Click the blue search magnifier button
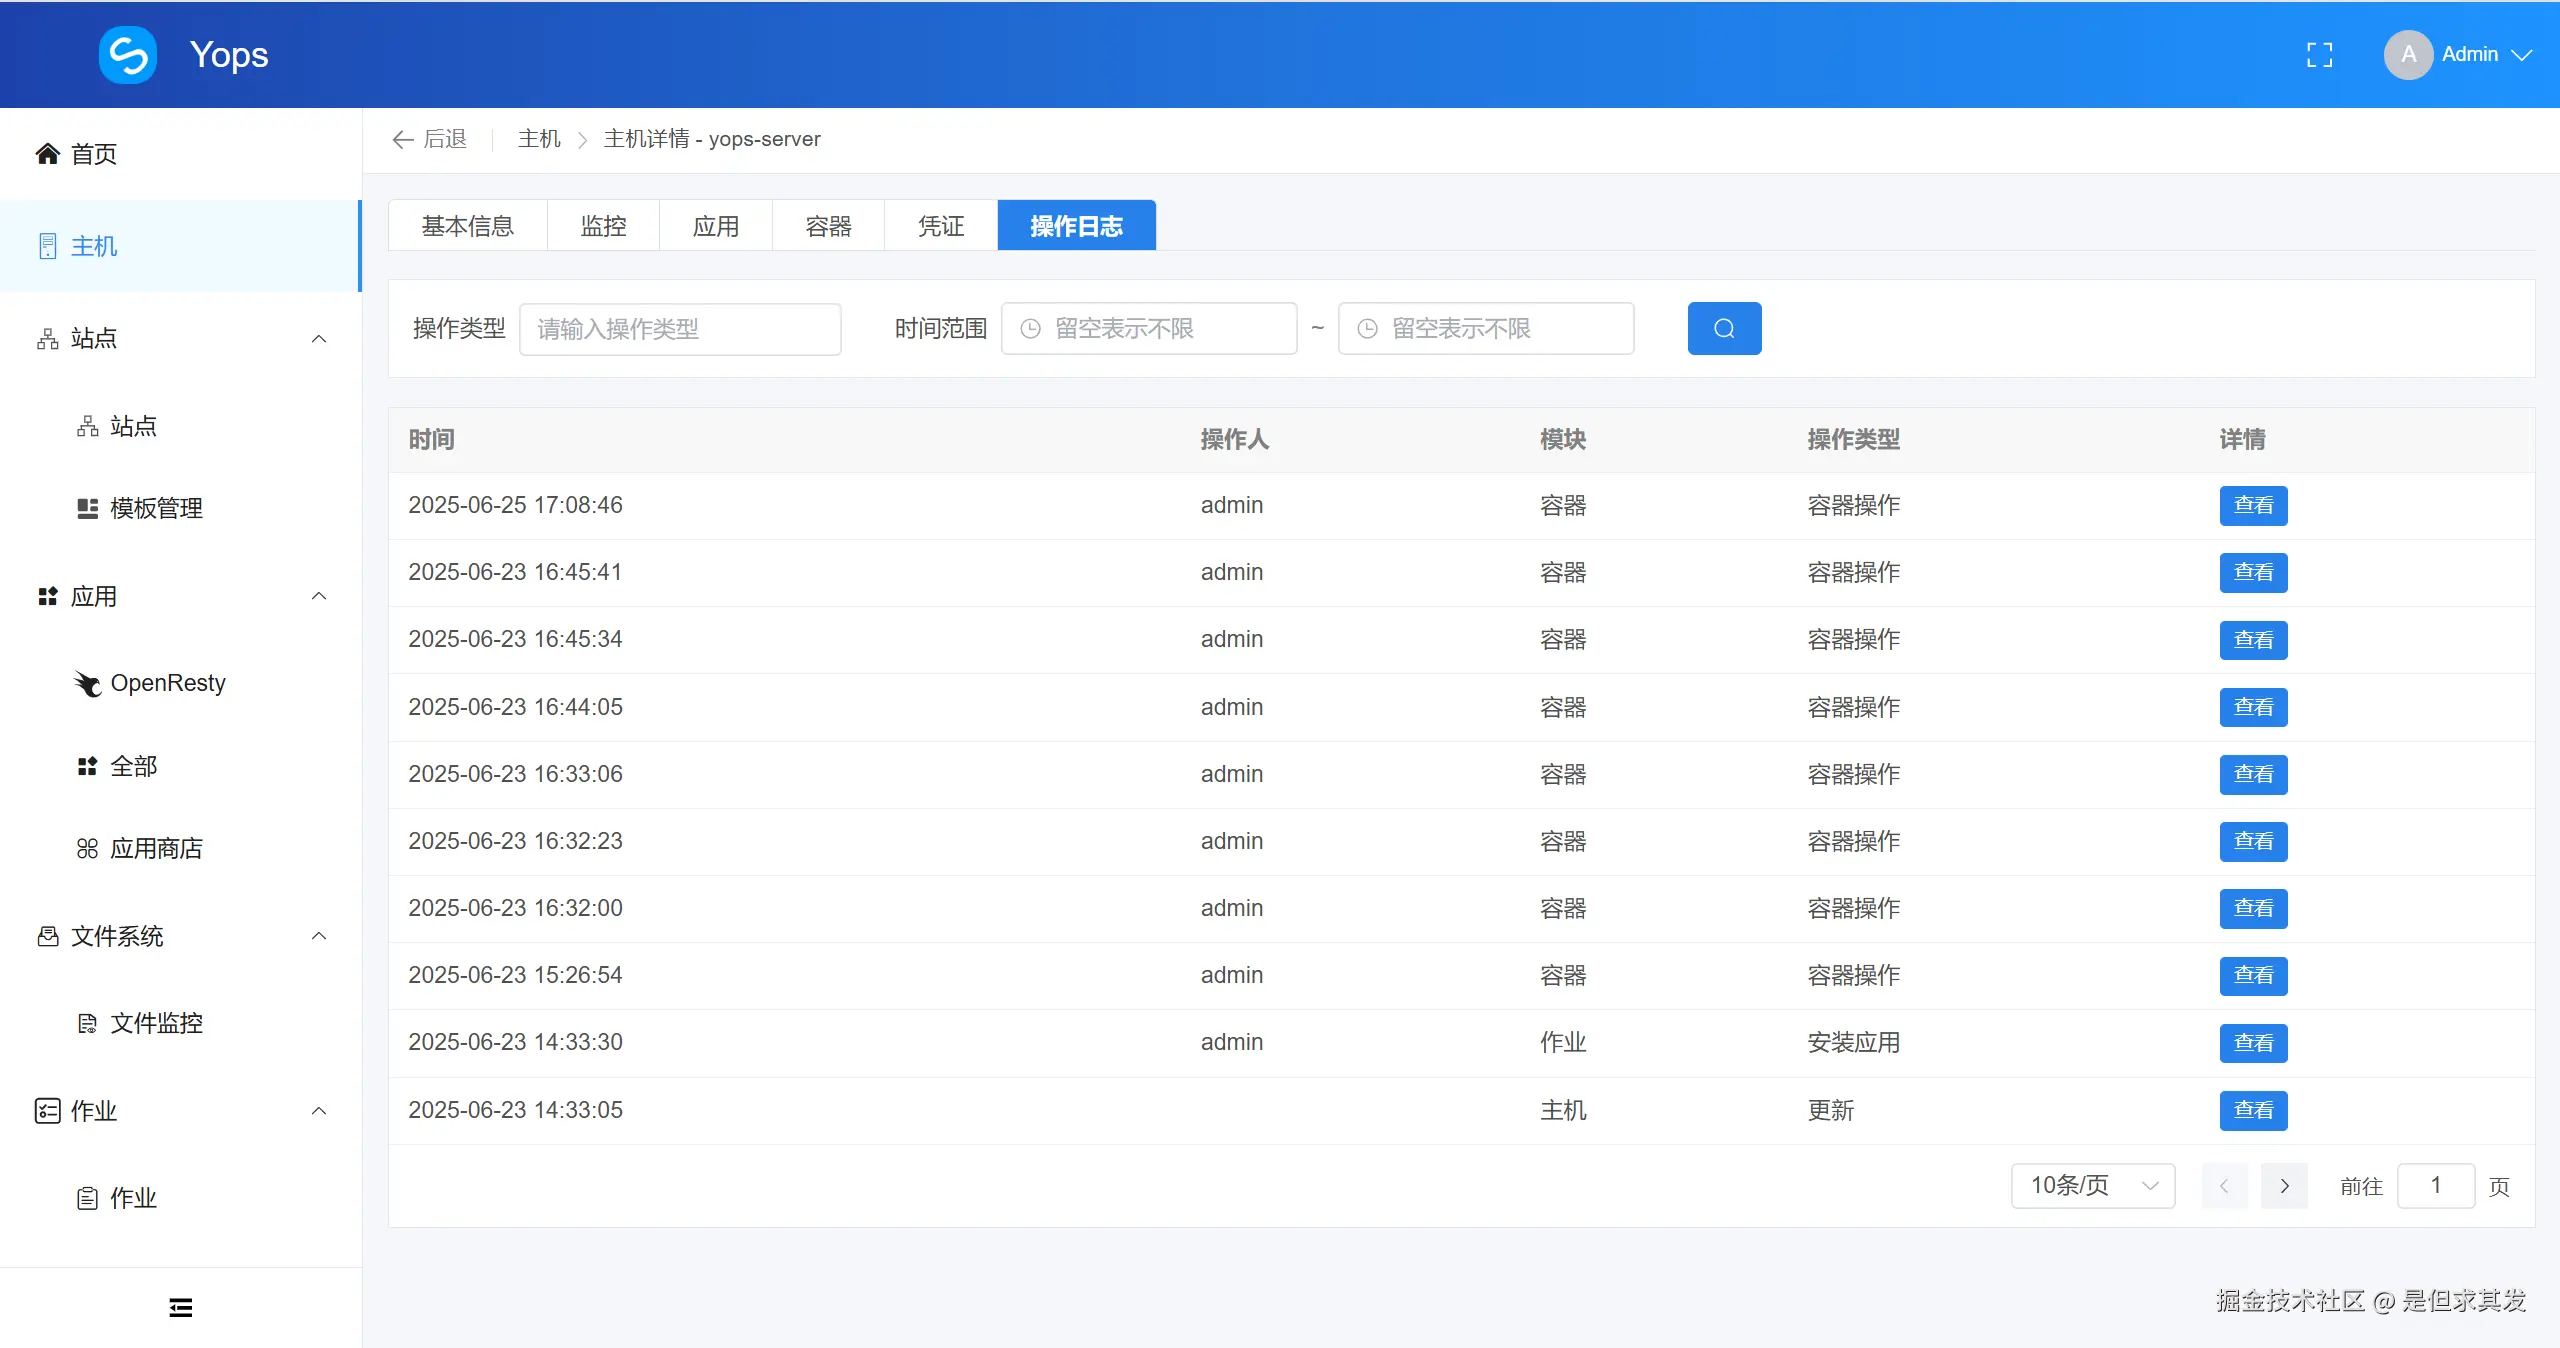 1724,328
